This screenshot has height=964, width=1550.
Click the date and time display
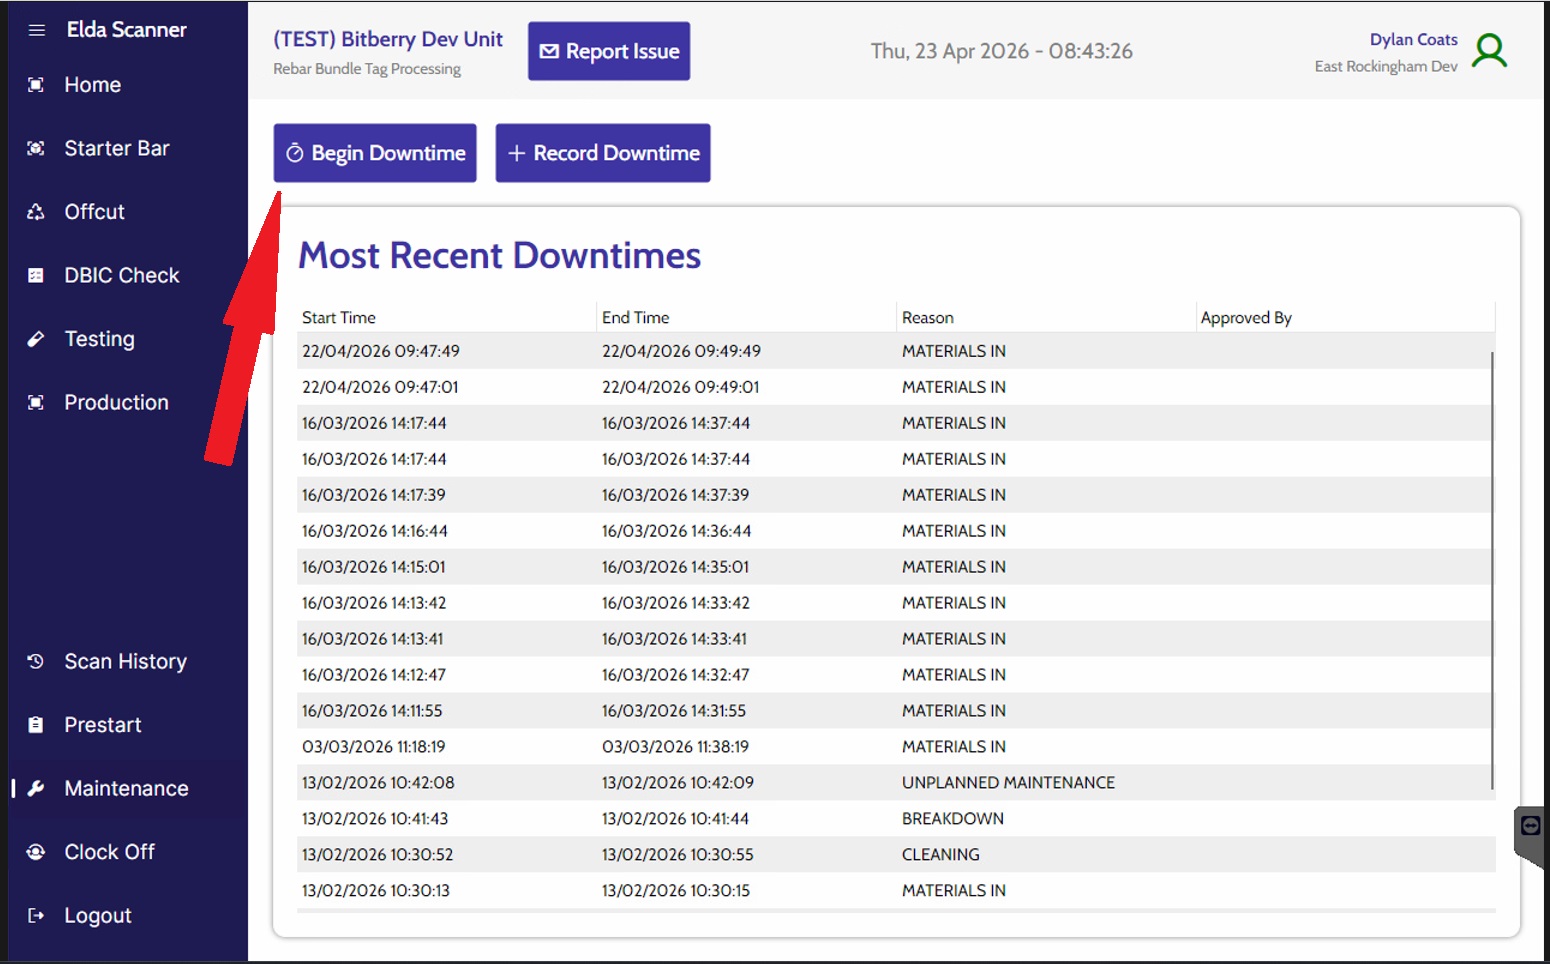pos(1002,51)
